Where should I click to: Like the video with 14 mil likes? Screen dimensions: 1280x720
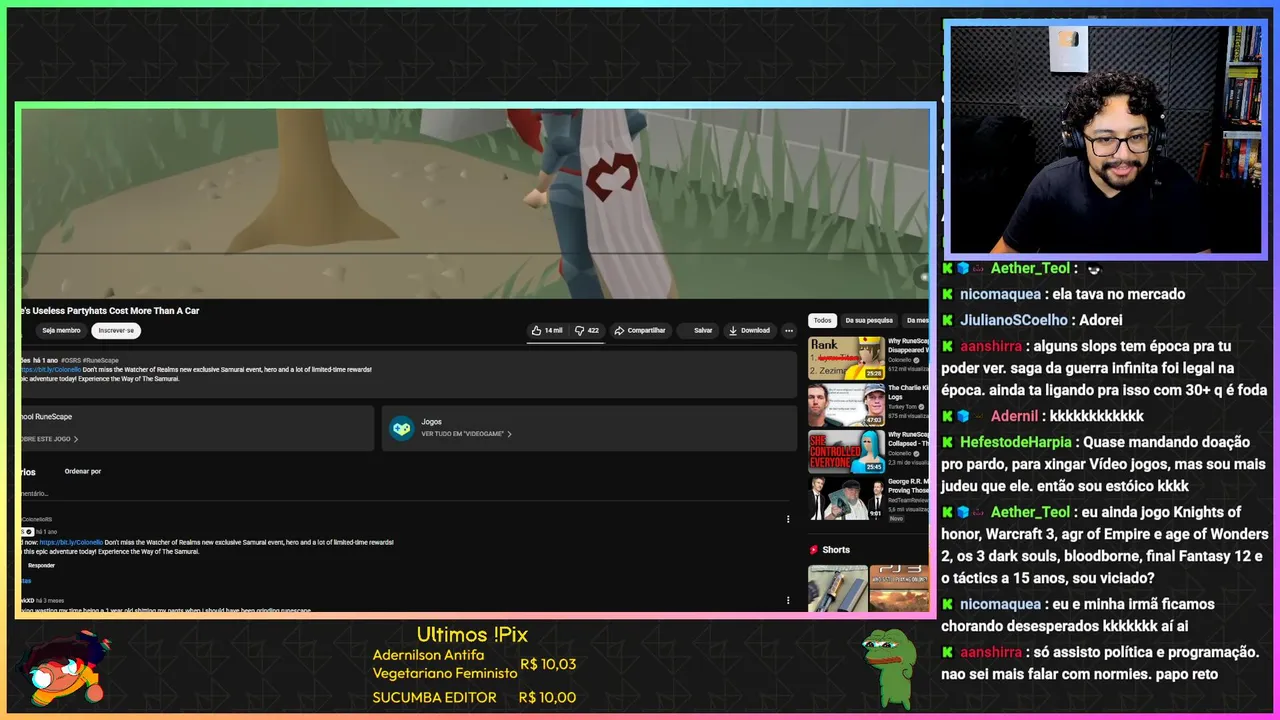pos(547,330)
